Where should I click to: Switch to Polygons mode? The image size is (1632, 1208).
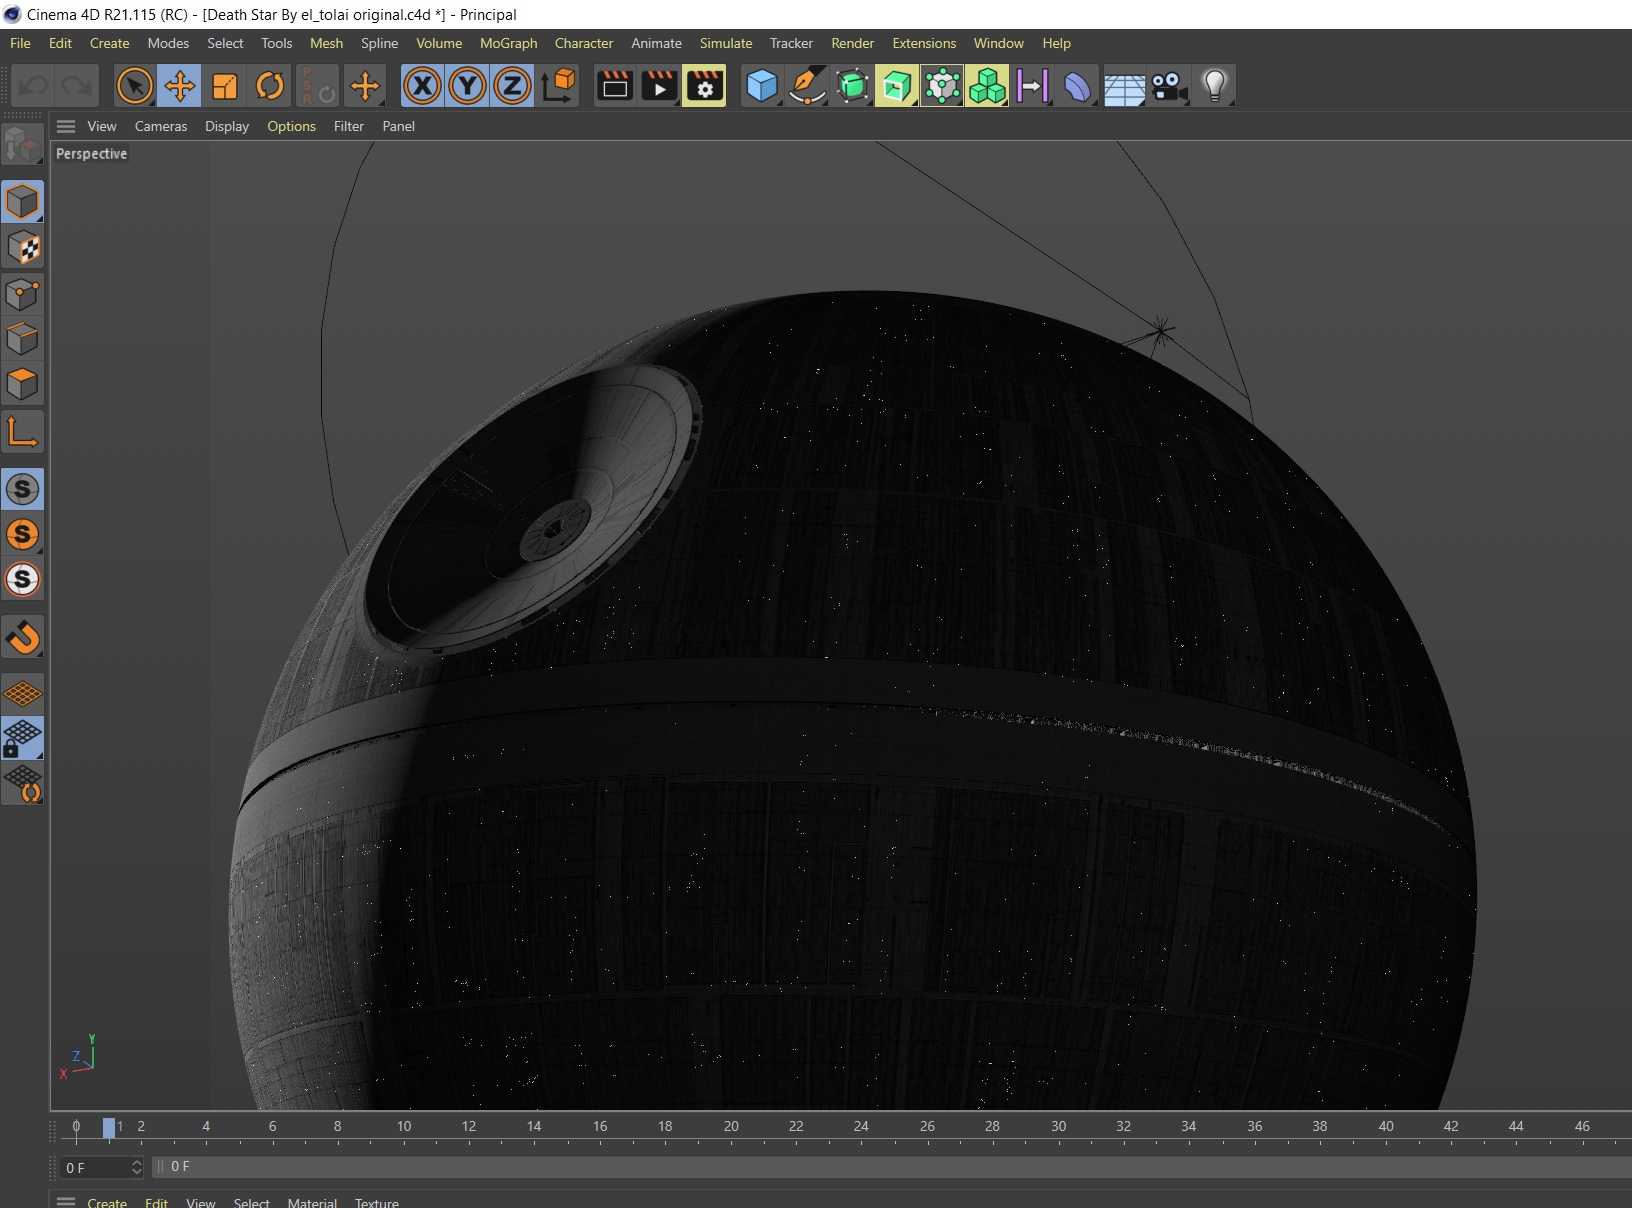point(23,384)
